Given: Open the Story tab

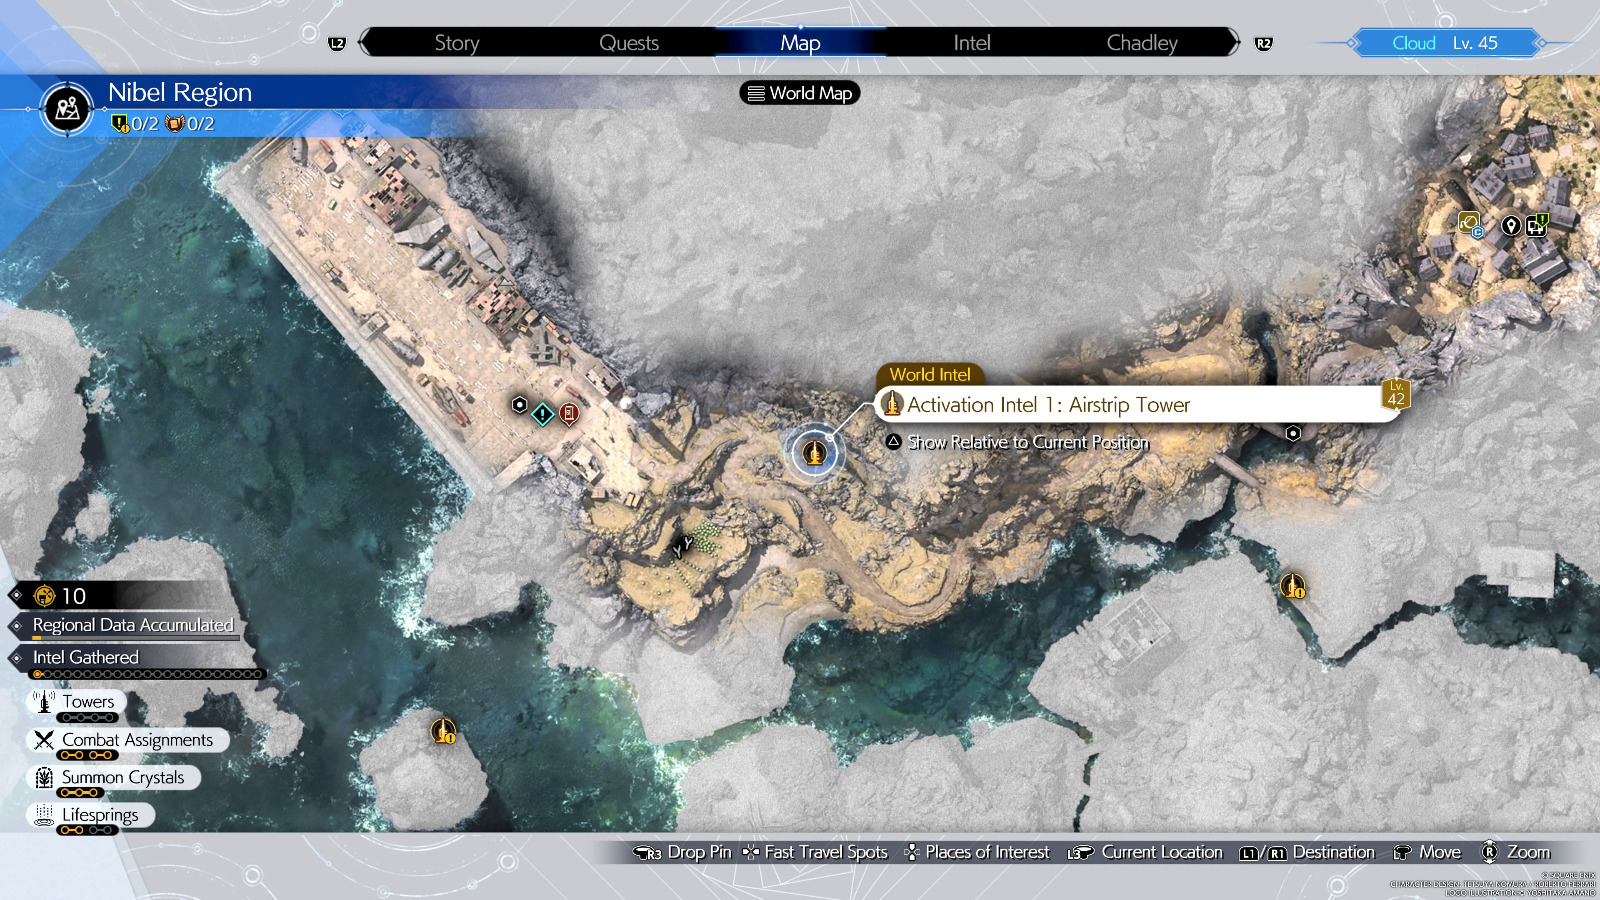Looking at the screenshot, I should (457, 43).
